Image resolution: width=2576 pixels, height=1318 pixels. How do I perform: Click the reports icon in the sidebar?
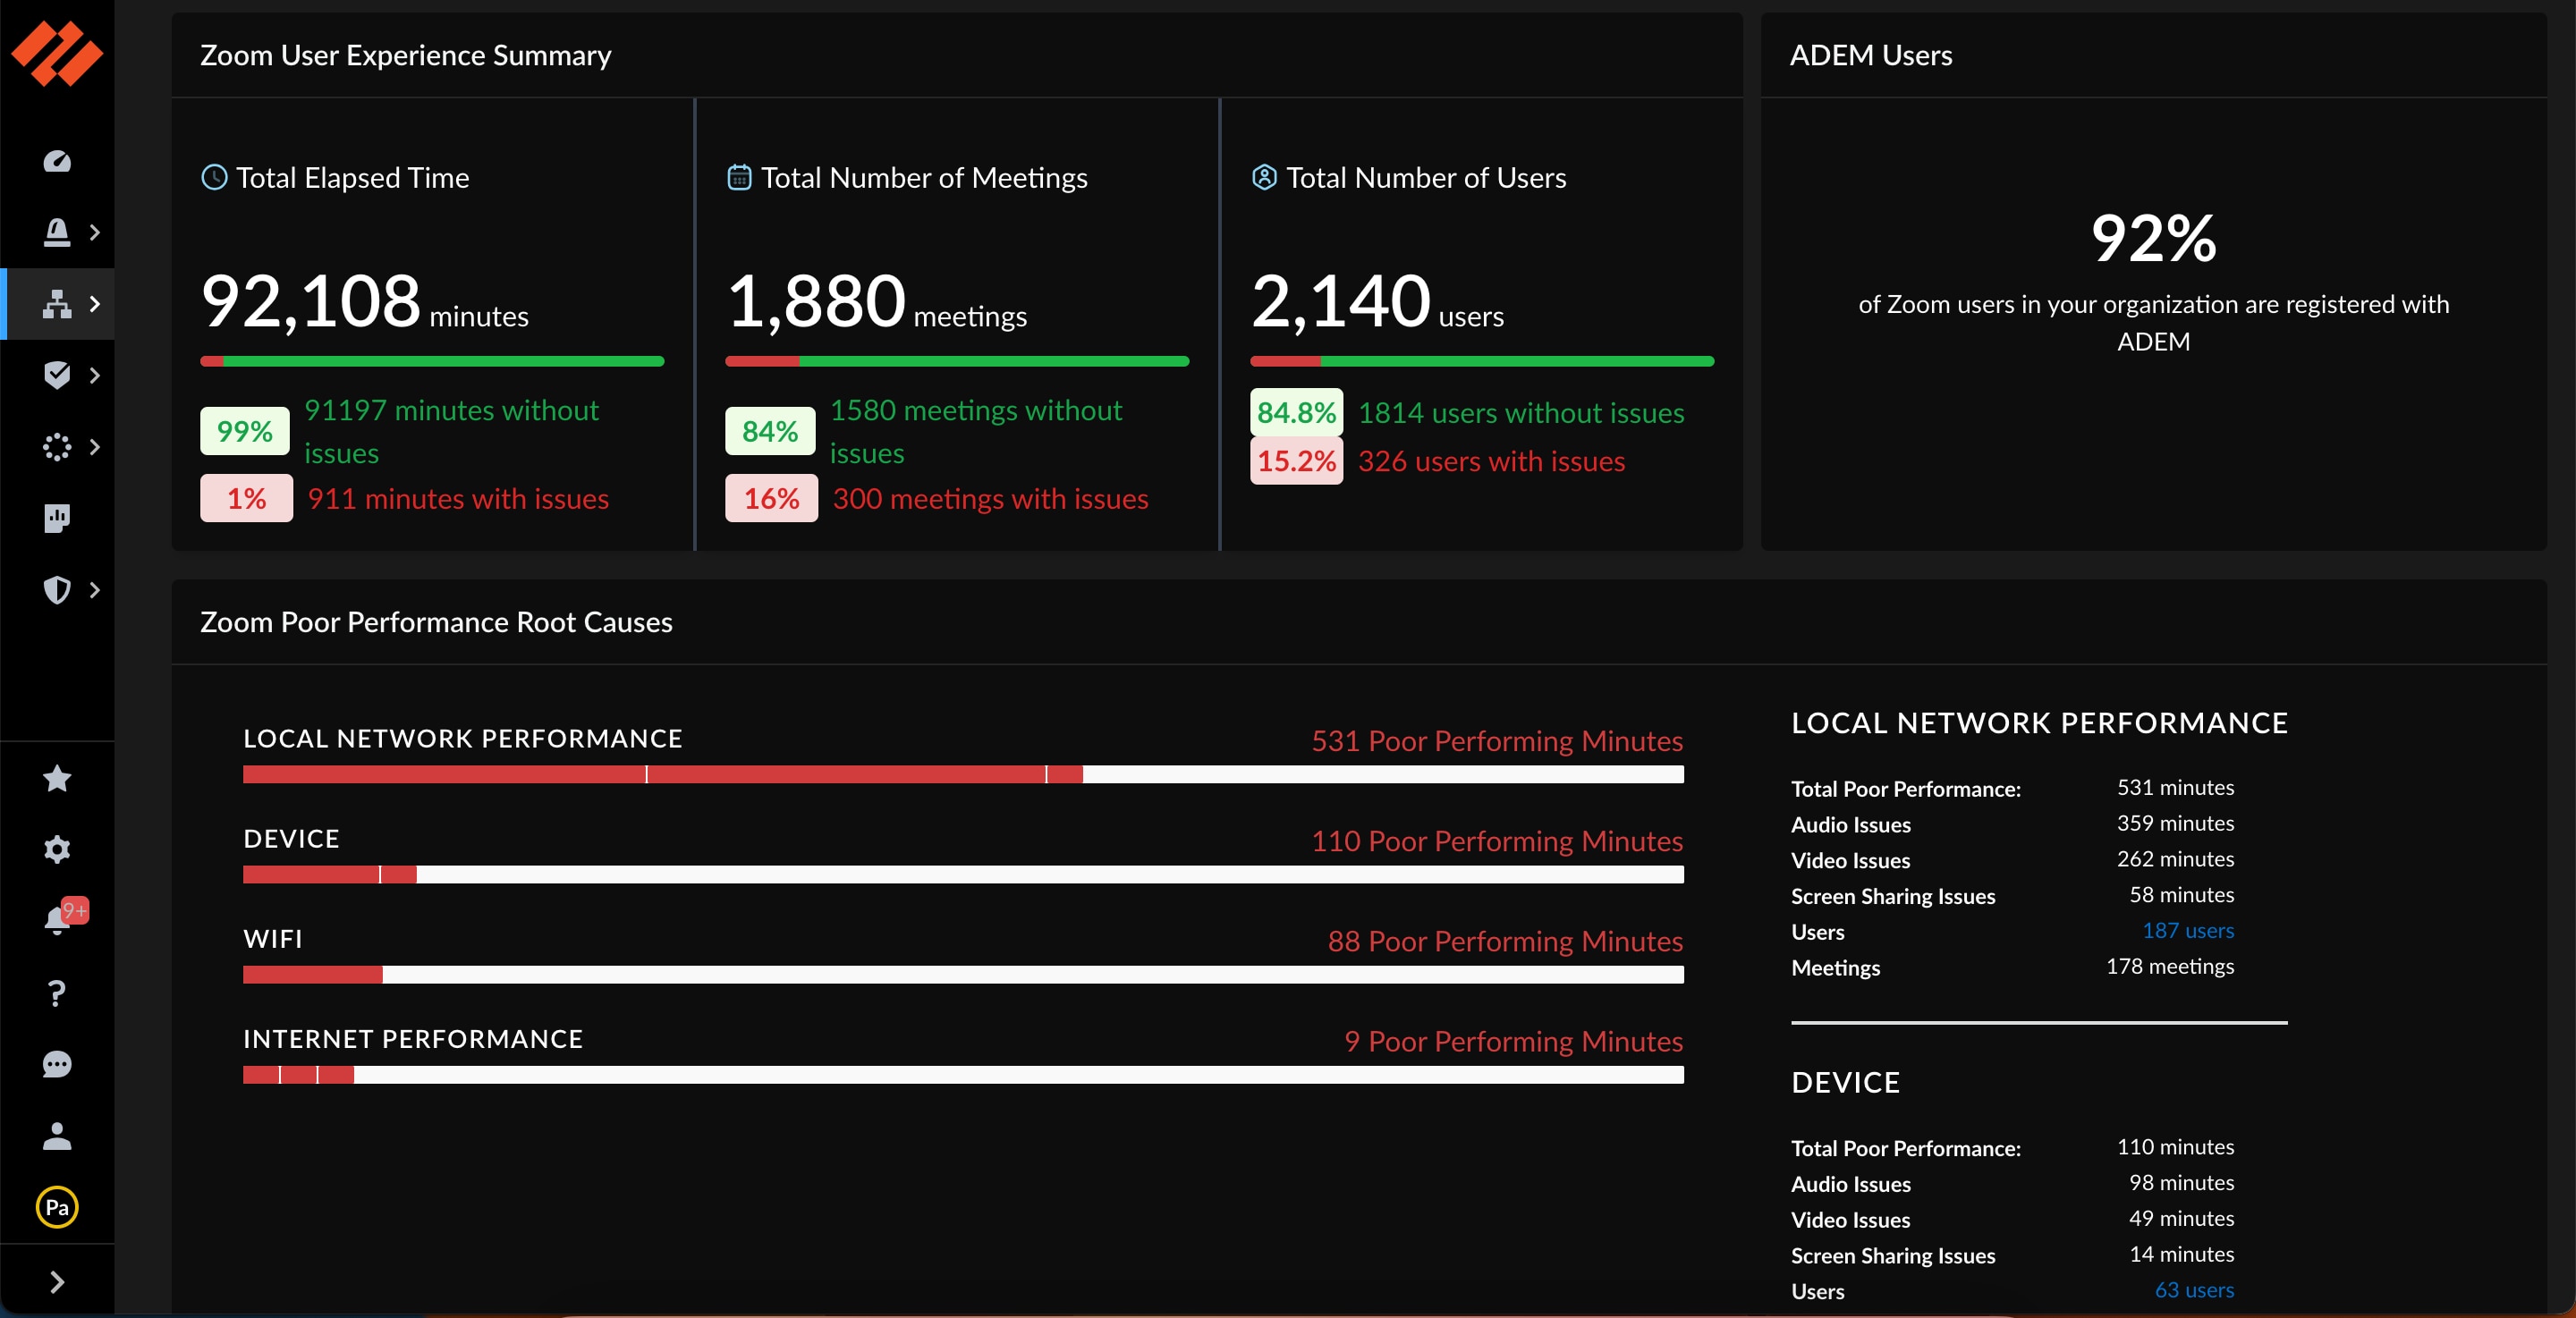pos(57,518)
